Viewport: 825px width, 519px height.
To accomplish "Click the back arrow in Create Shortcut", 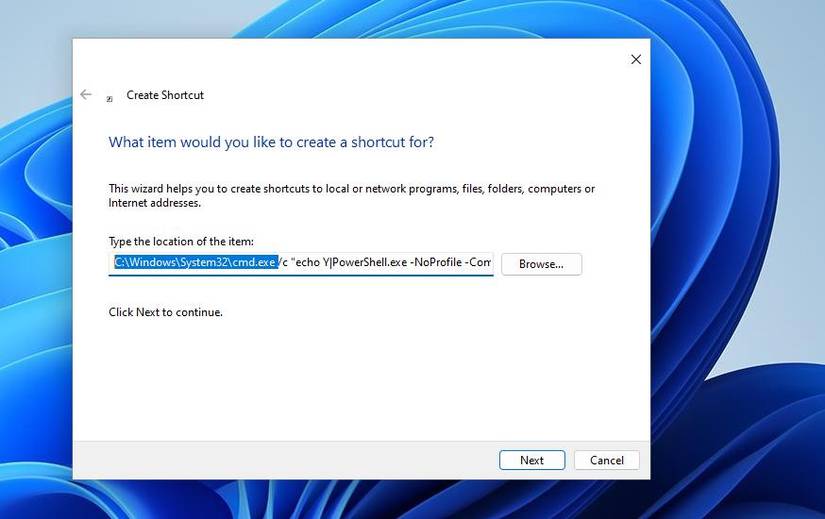I will 86,95.
